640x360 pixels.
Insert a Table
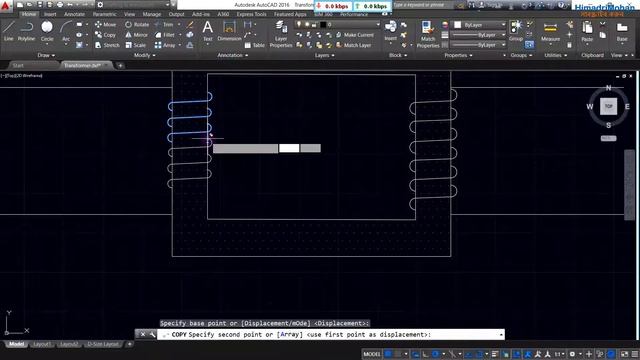(x=254, y=45)
